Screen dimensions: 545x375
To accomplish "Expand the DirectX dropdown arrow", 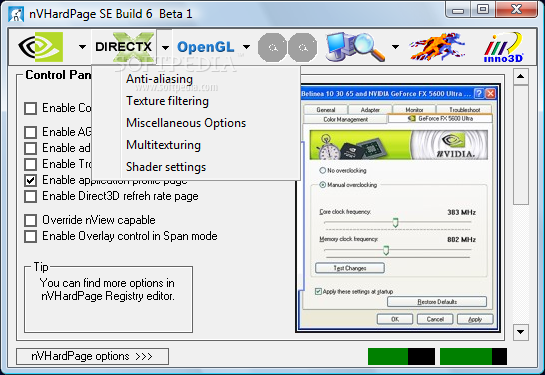I will click(x=165, y=47).
